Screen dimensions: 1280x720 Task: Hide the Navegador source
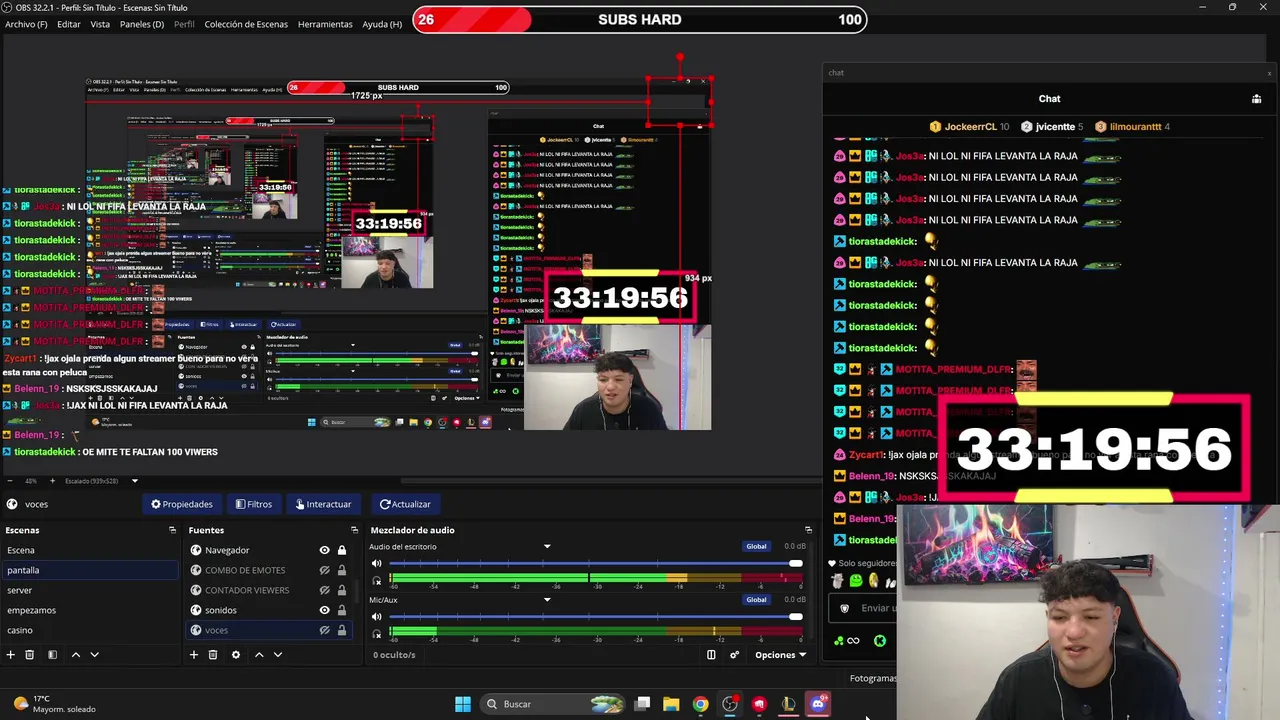pyautogui.click(x=324, y=550)
